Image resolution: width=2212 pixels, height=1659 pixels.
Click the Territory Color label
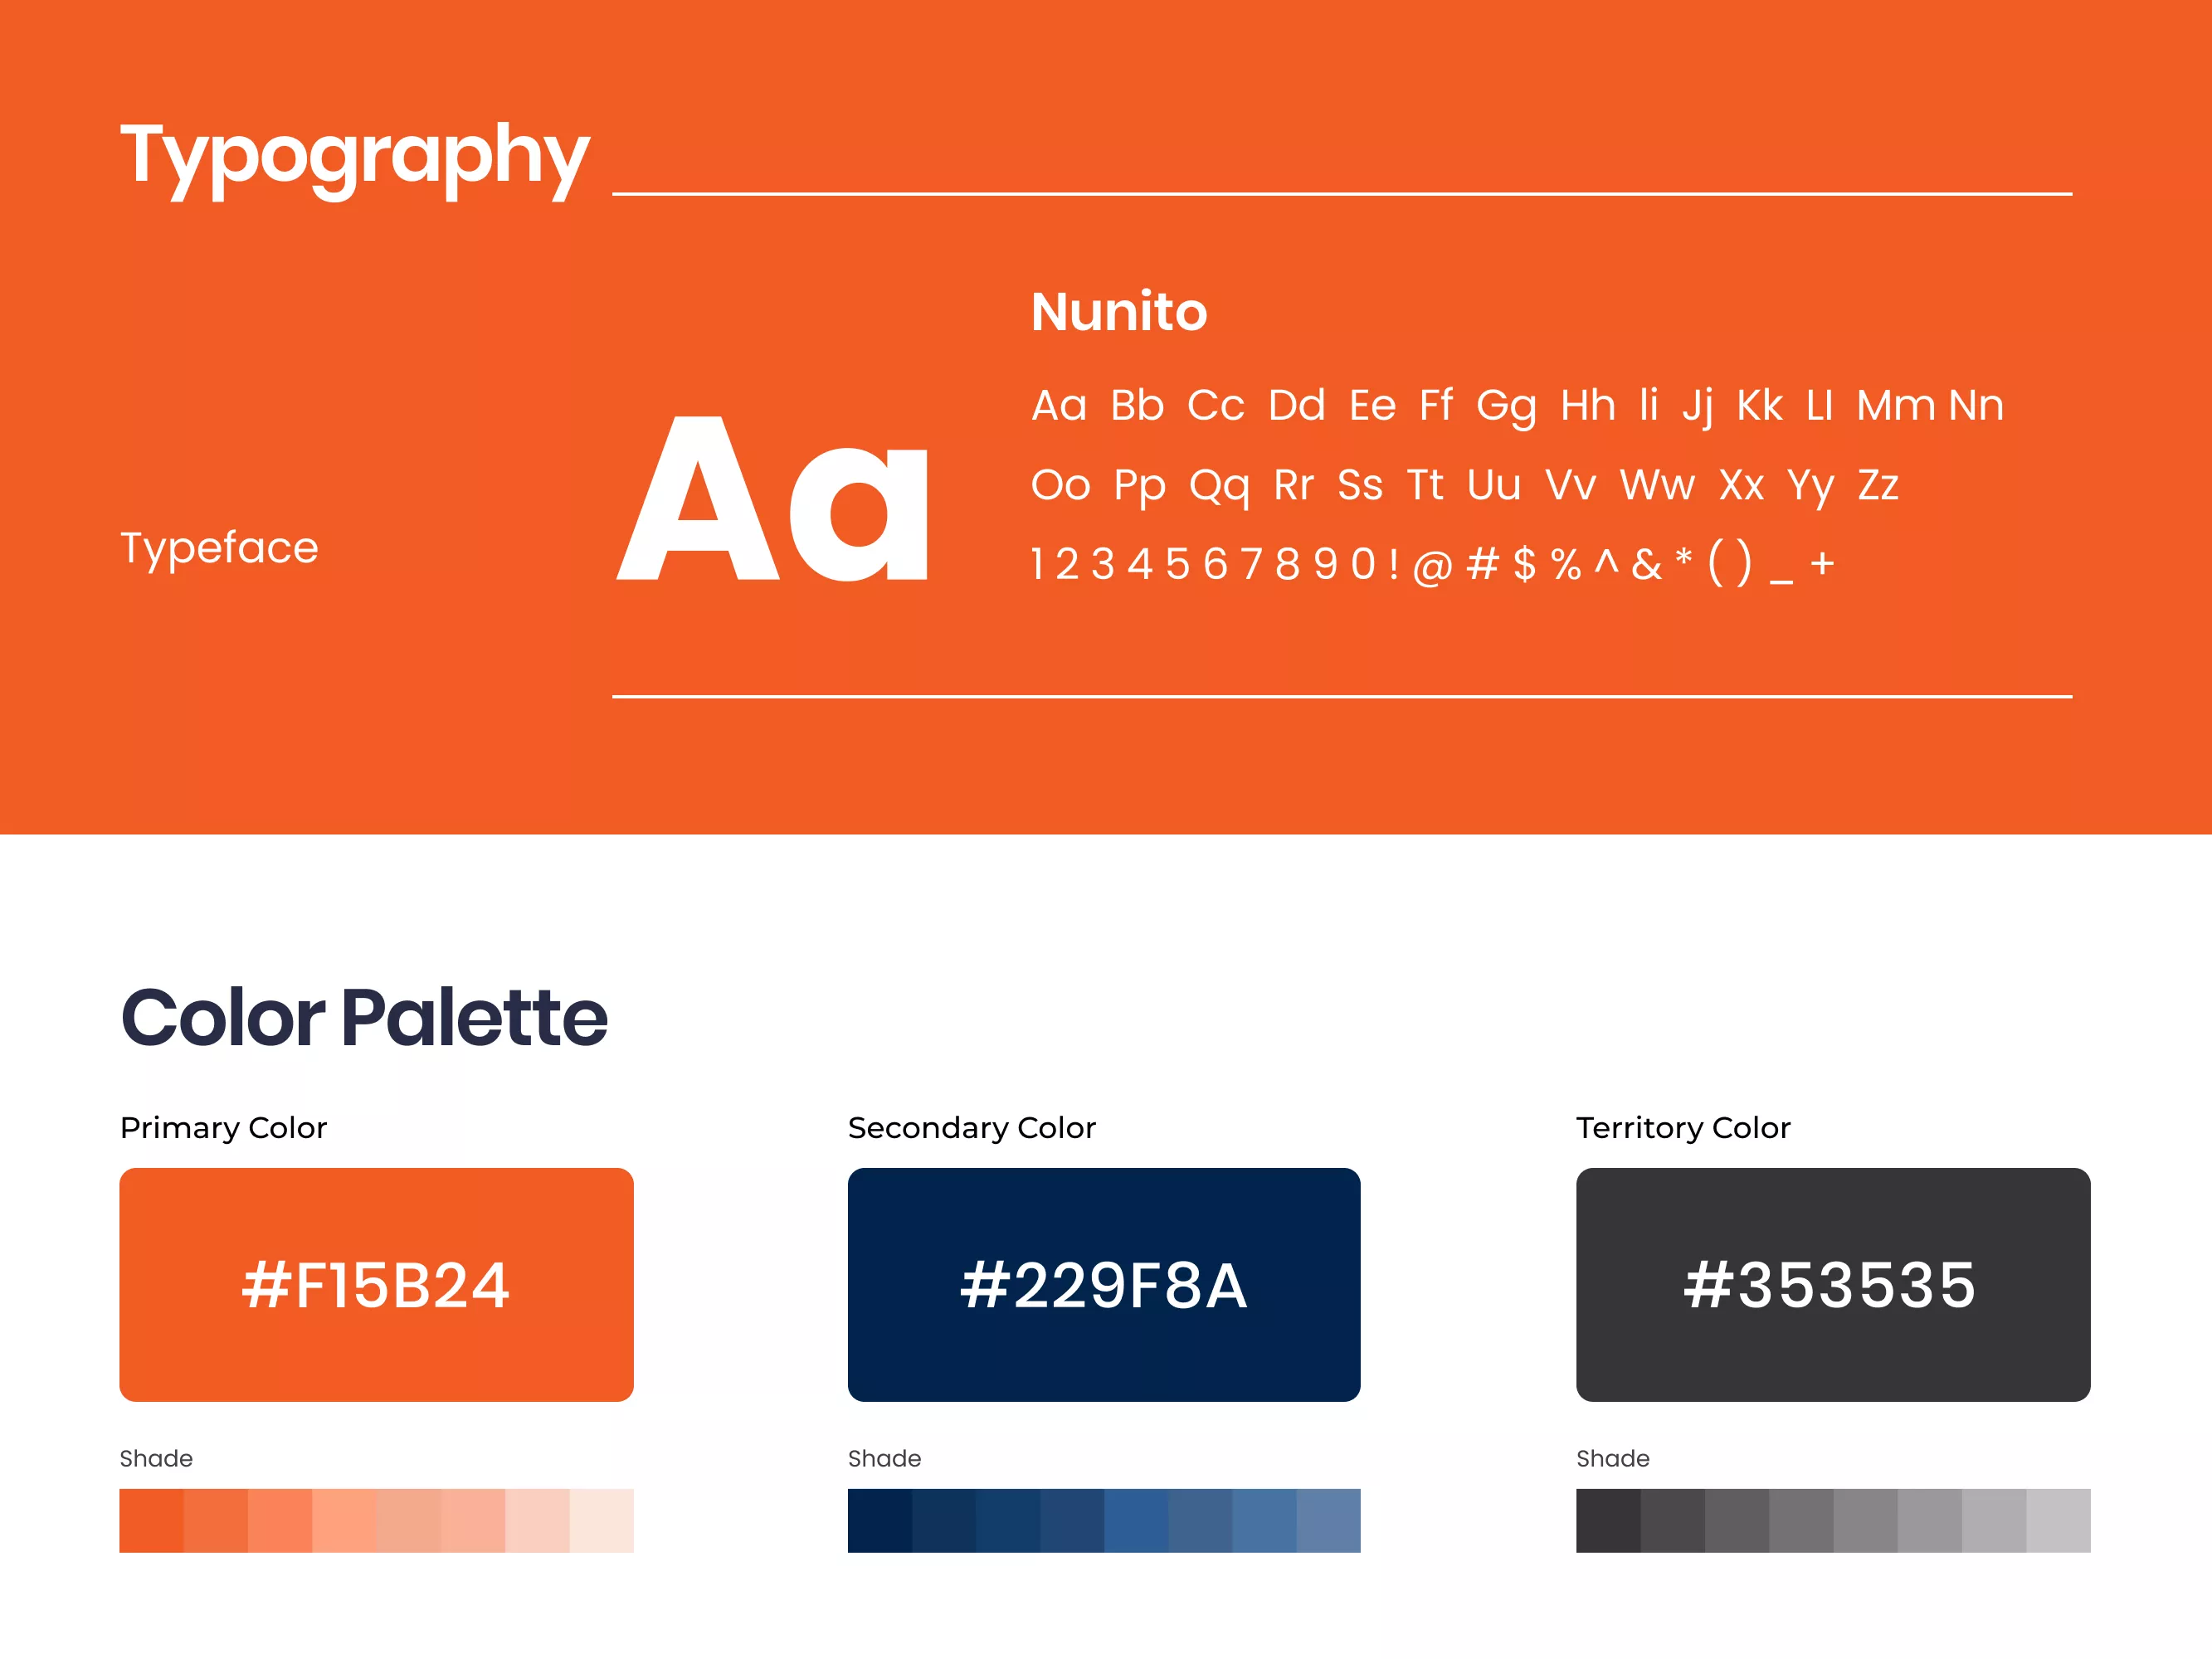point(1683,1128)
